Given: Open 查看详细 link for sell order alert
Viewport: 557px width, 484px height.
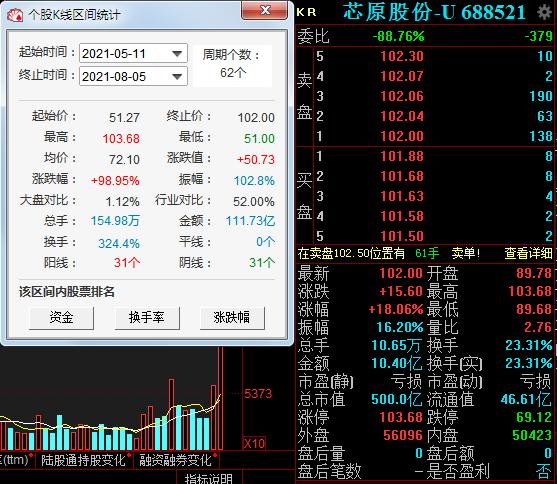Looking at the screenshot, I should (x=528, y=253).
